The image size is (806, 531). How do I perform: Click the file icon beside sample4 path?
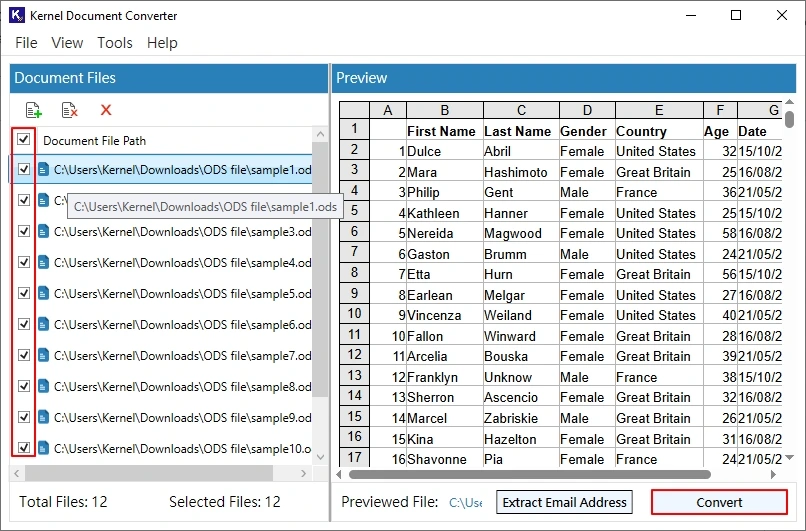point(44,262)
